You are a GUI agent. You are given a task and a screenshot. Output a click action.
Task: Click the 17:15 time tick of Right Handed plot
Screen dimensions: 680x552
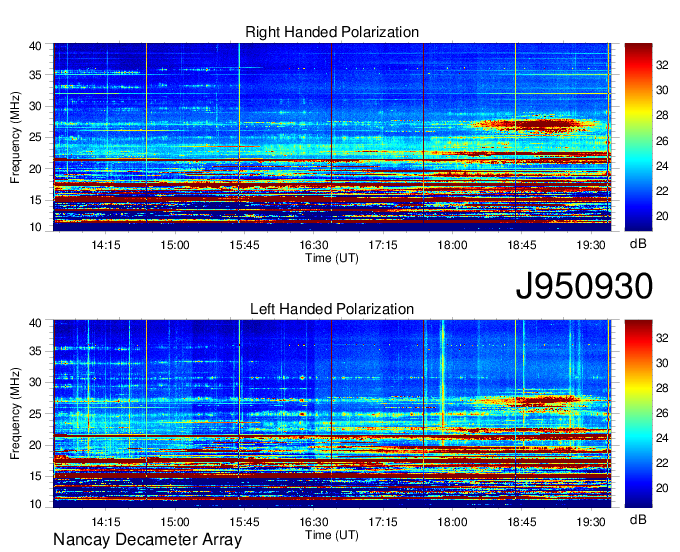click(383, 245)
